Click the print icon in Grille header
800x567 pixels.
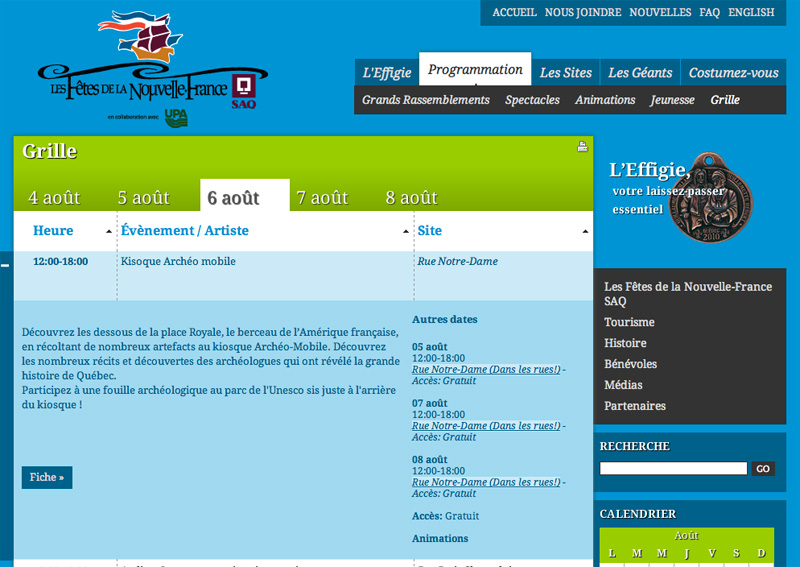pos(582,147)
